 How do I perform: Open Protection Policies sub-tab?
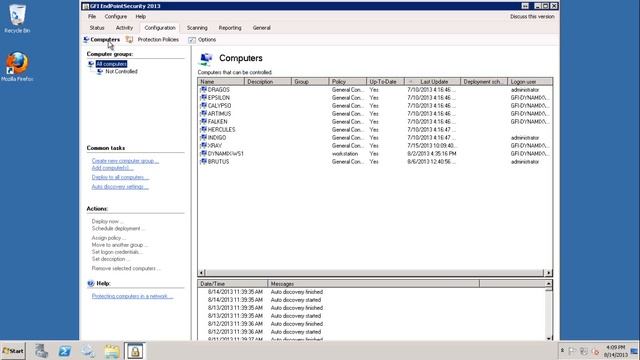click(x=158, y=40)
